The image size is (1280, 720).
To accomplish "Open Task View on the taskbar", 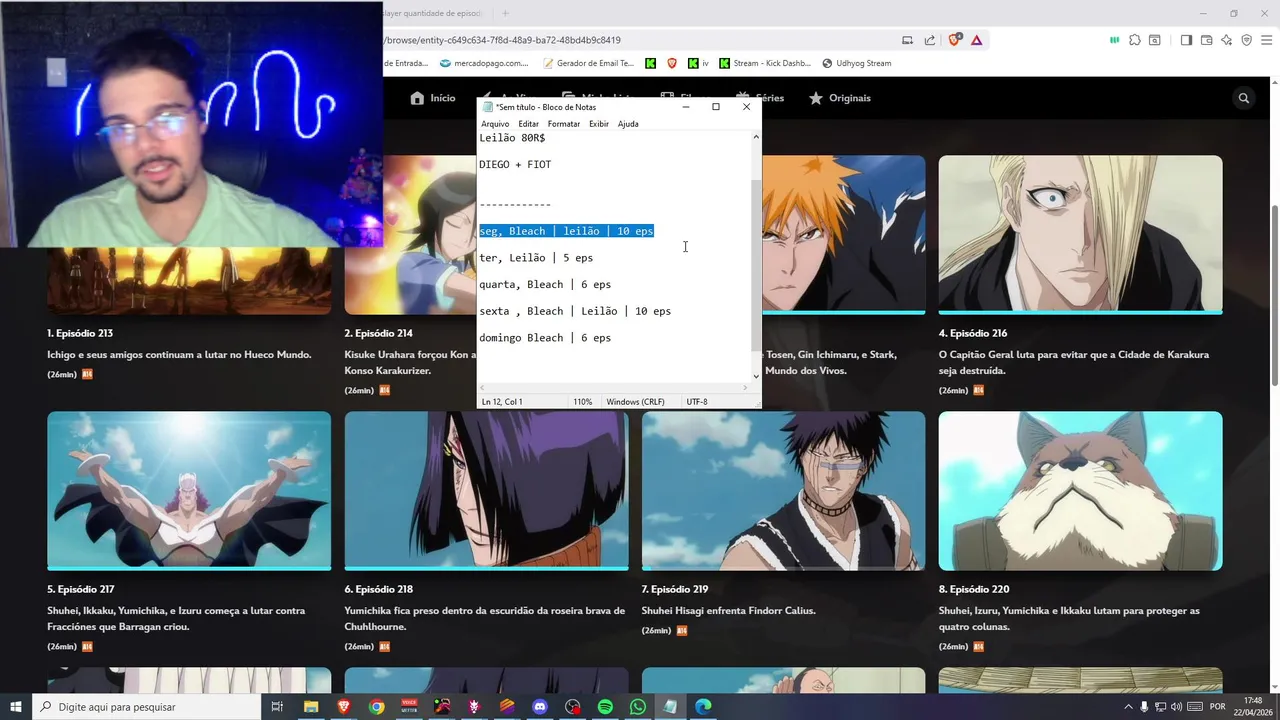I will click(277, 707).
